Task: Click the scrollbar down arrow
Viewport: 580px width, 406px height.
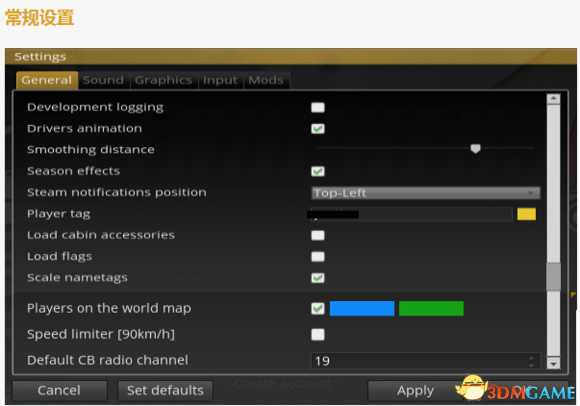Action: point(553,363)
